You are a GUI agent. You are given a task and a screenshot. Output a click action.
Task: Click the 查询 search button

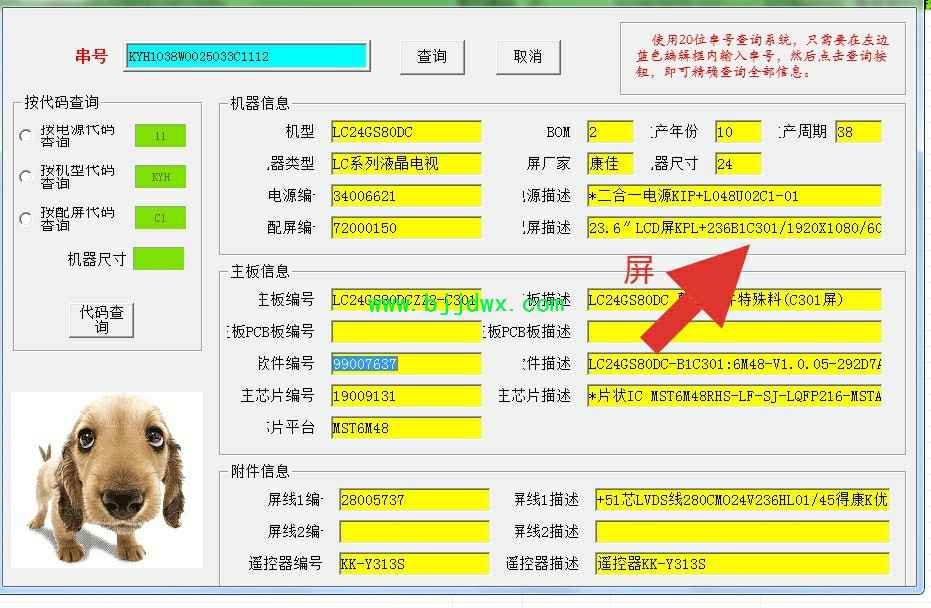[432, 57]
